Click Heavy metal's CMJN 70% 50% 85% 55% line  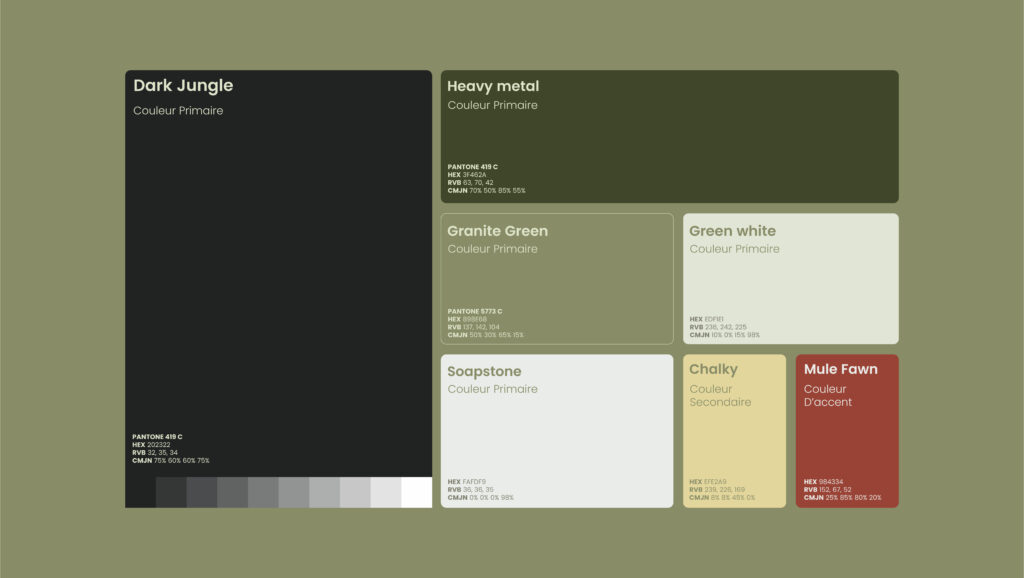tap(486, 190)
